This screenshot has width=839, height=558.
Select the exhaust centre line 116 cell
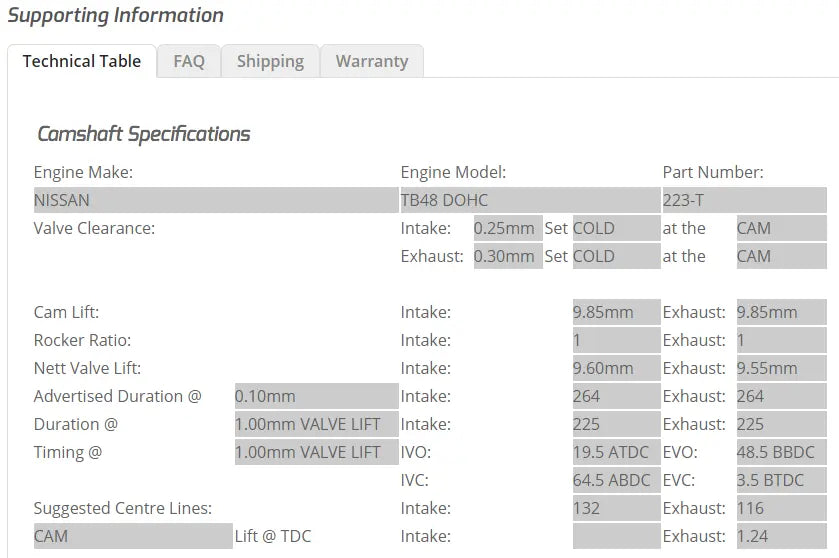tap(781, 508)
